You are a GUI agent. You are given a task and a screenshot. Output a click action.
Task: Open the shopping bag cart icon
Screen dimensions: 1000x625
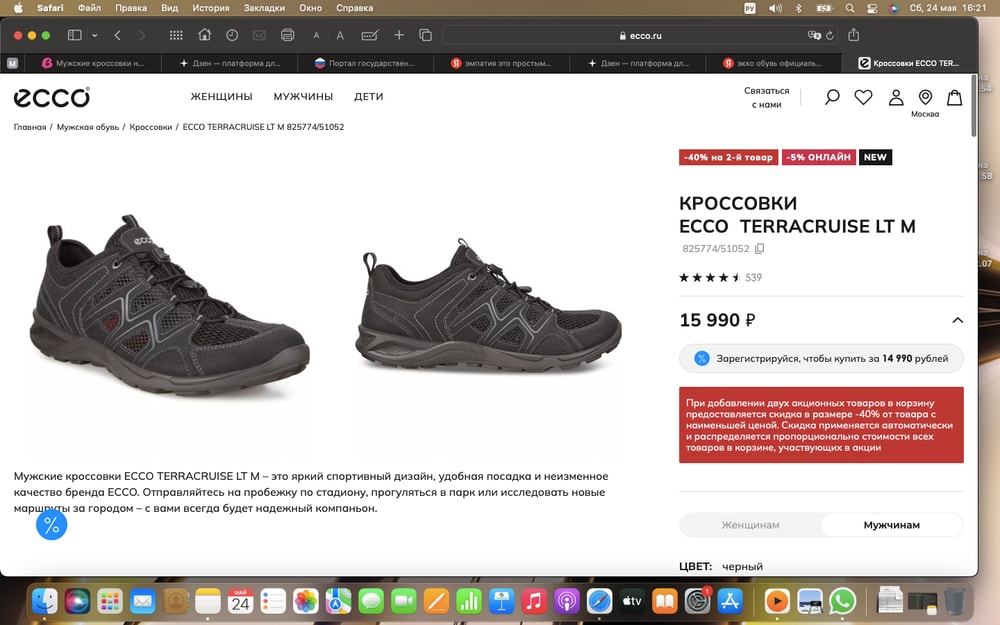click(955, 97)
